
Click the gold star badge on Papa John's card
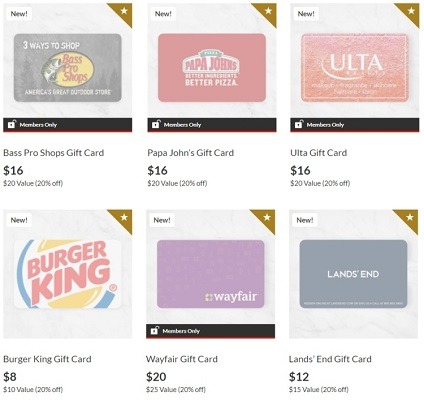[268, 11]
